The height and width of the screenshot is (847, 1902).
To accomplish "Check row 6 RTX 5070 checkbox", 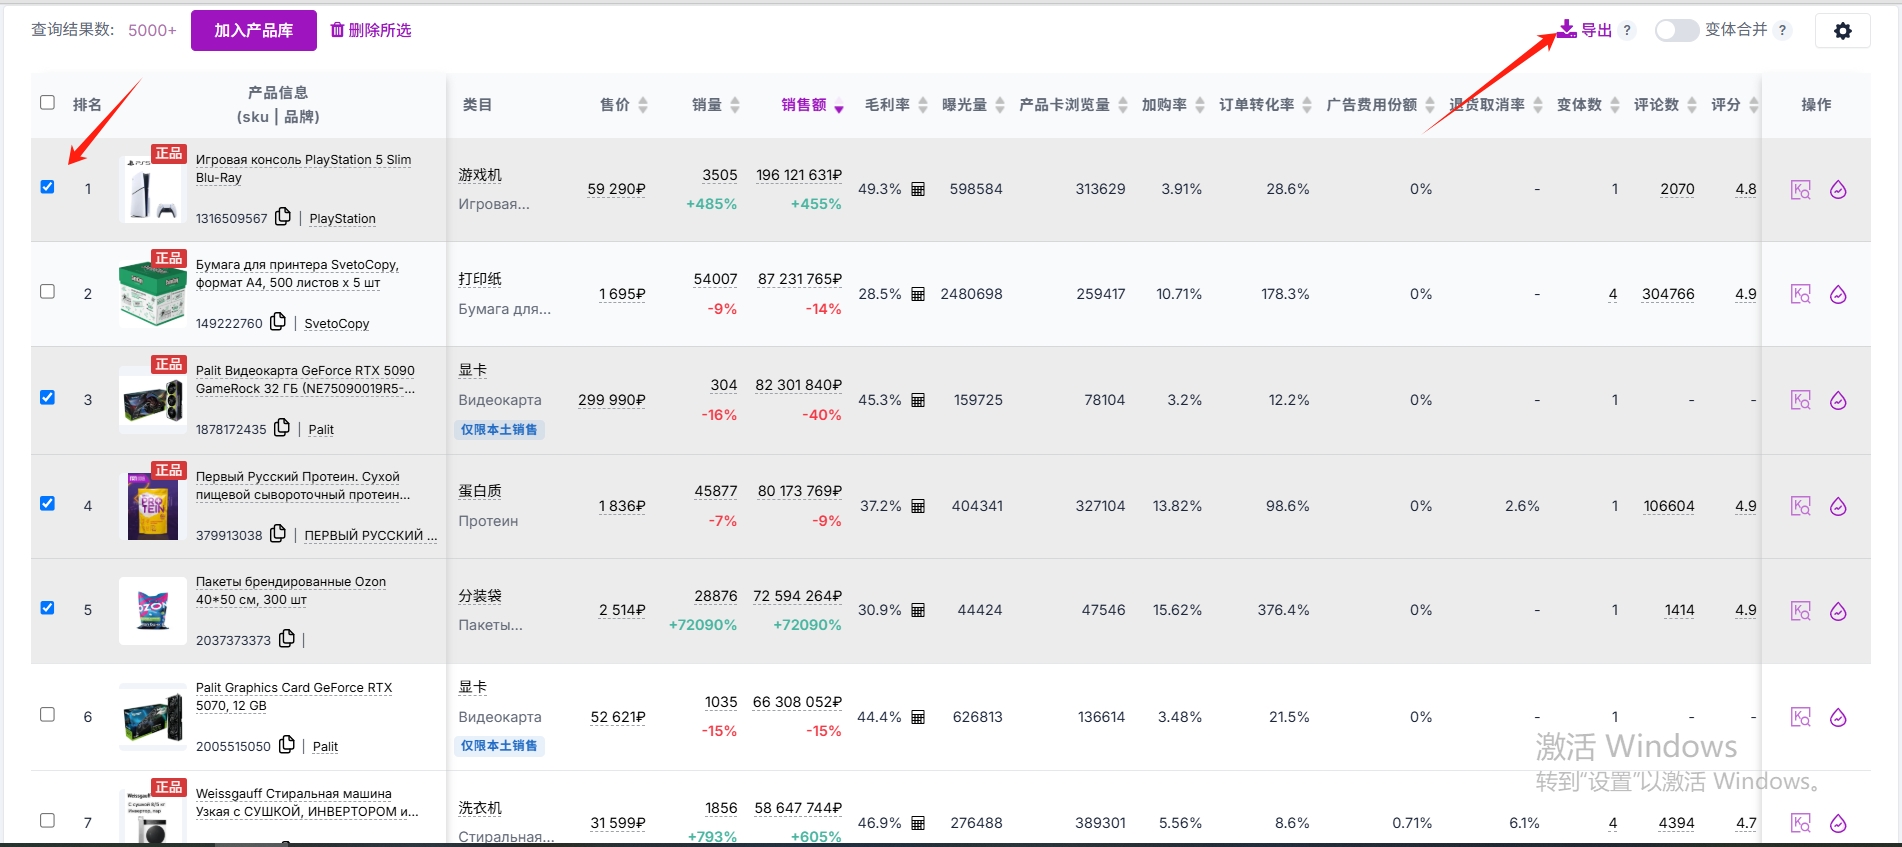I will (47, 714).
